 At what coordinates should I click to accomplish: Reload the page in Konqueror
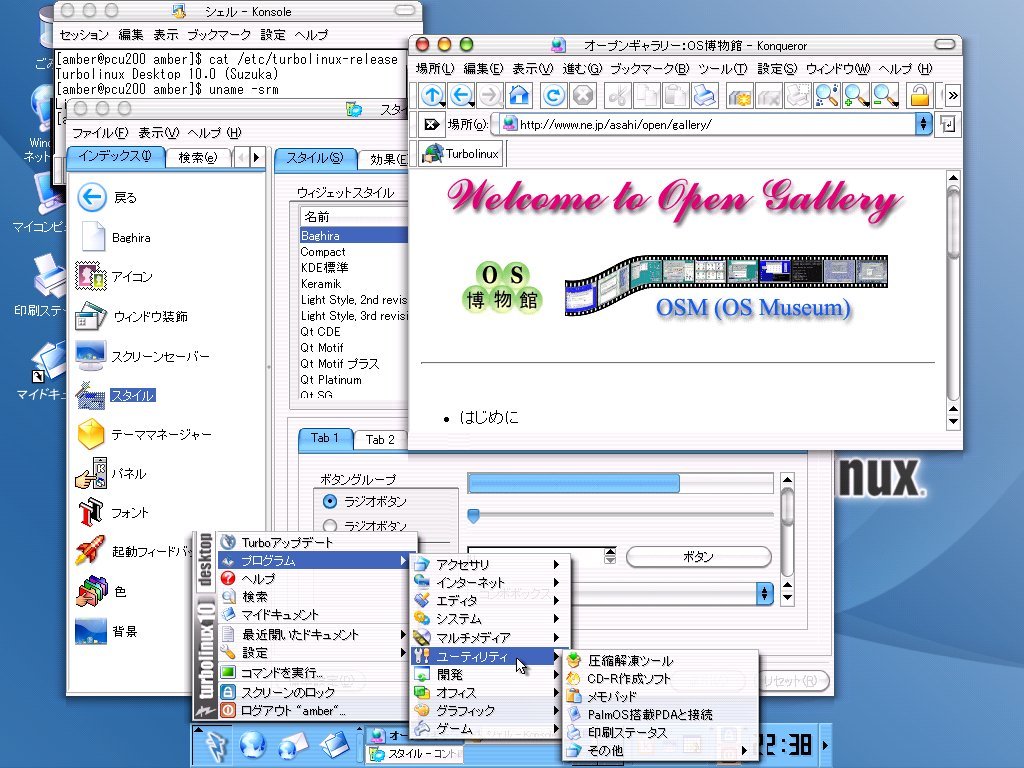click(553, 96)
